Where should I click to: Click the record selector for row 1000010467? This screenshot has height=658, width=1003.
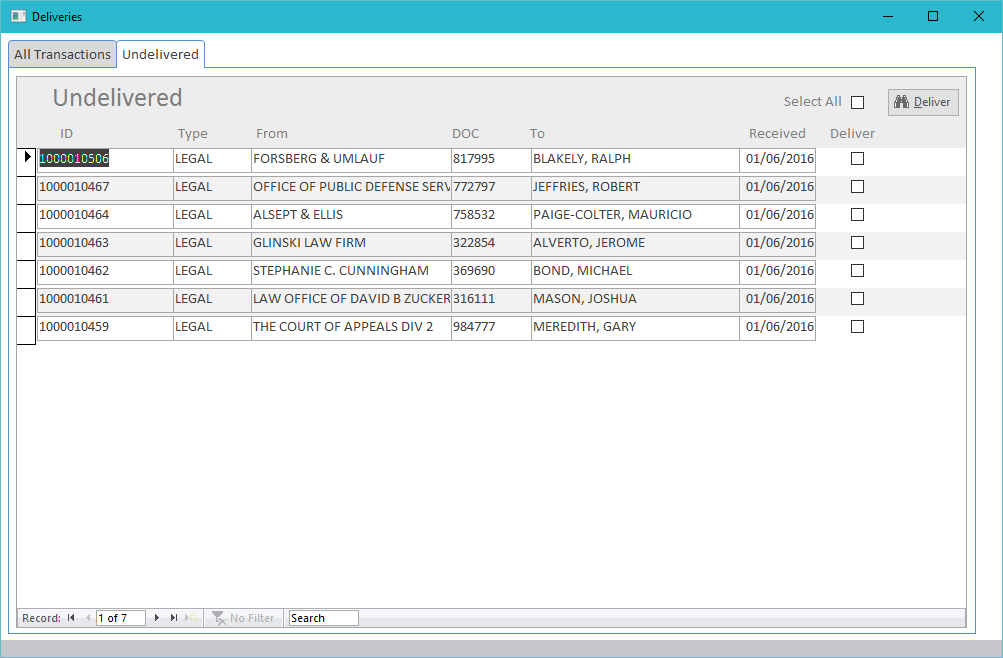pyautogui.click(x=26, y=188)
